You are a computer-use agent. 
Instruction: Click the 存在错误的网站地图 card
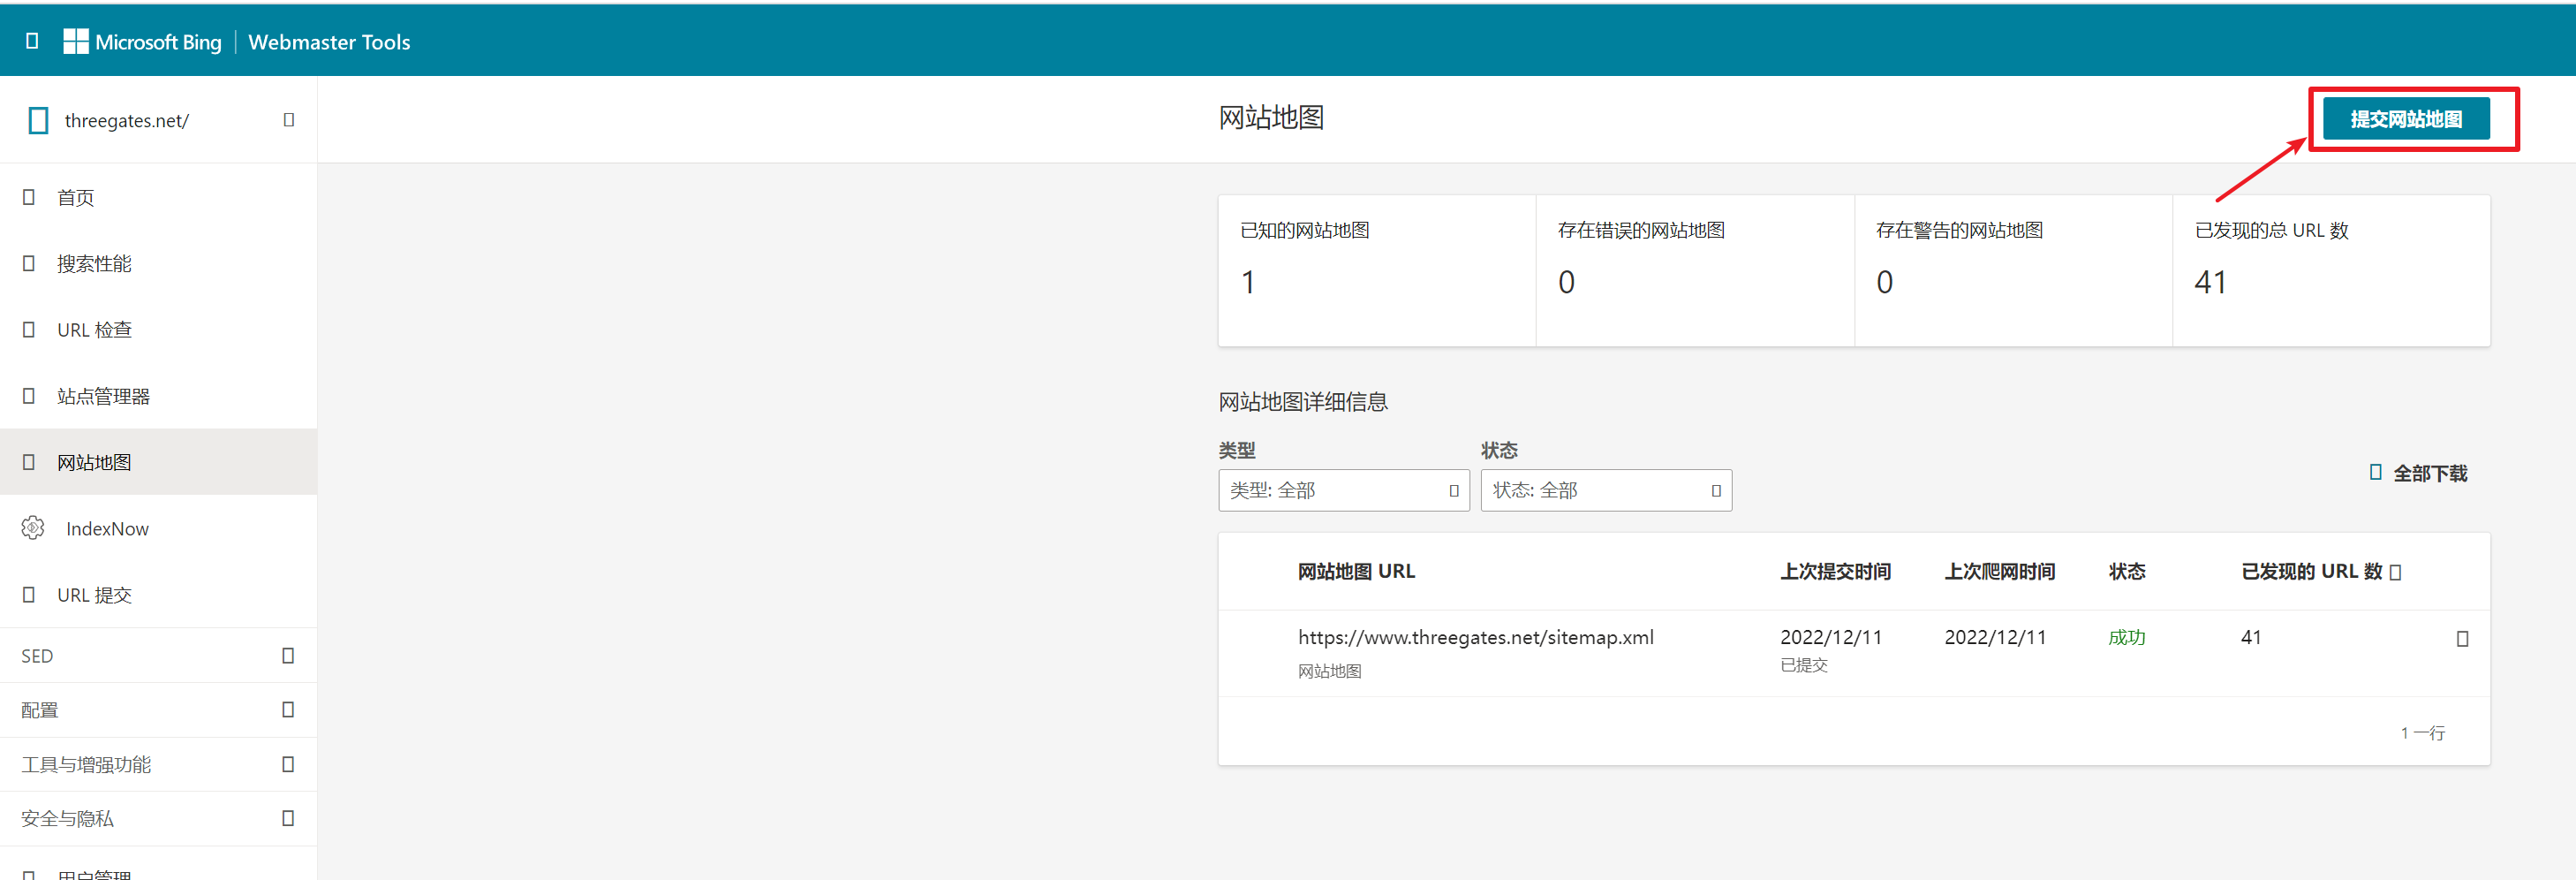1695,271
